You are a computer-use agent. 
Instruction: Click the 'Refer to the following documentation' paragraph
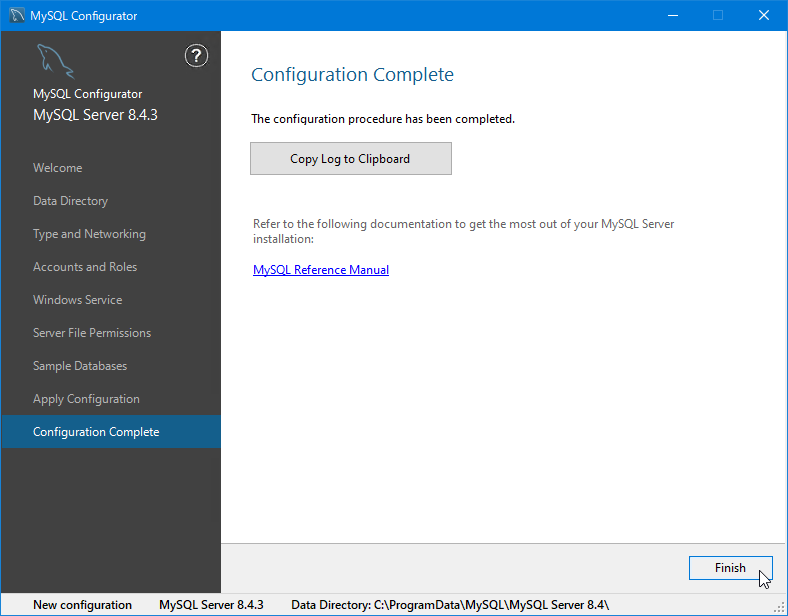pos(463,231)
